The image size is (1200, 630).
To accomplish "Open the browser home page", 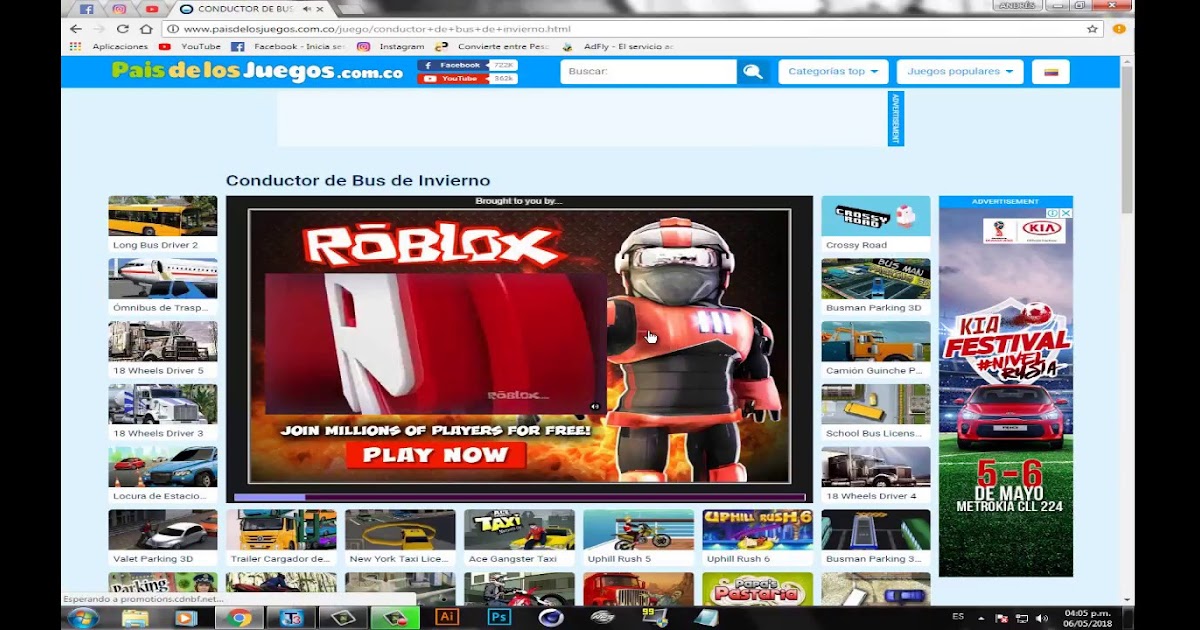I will (146, 29).
